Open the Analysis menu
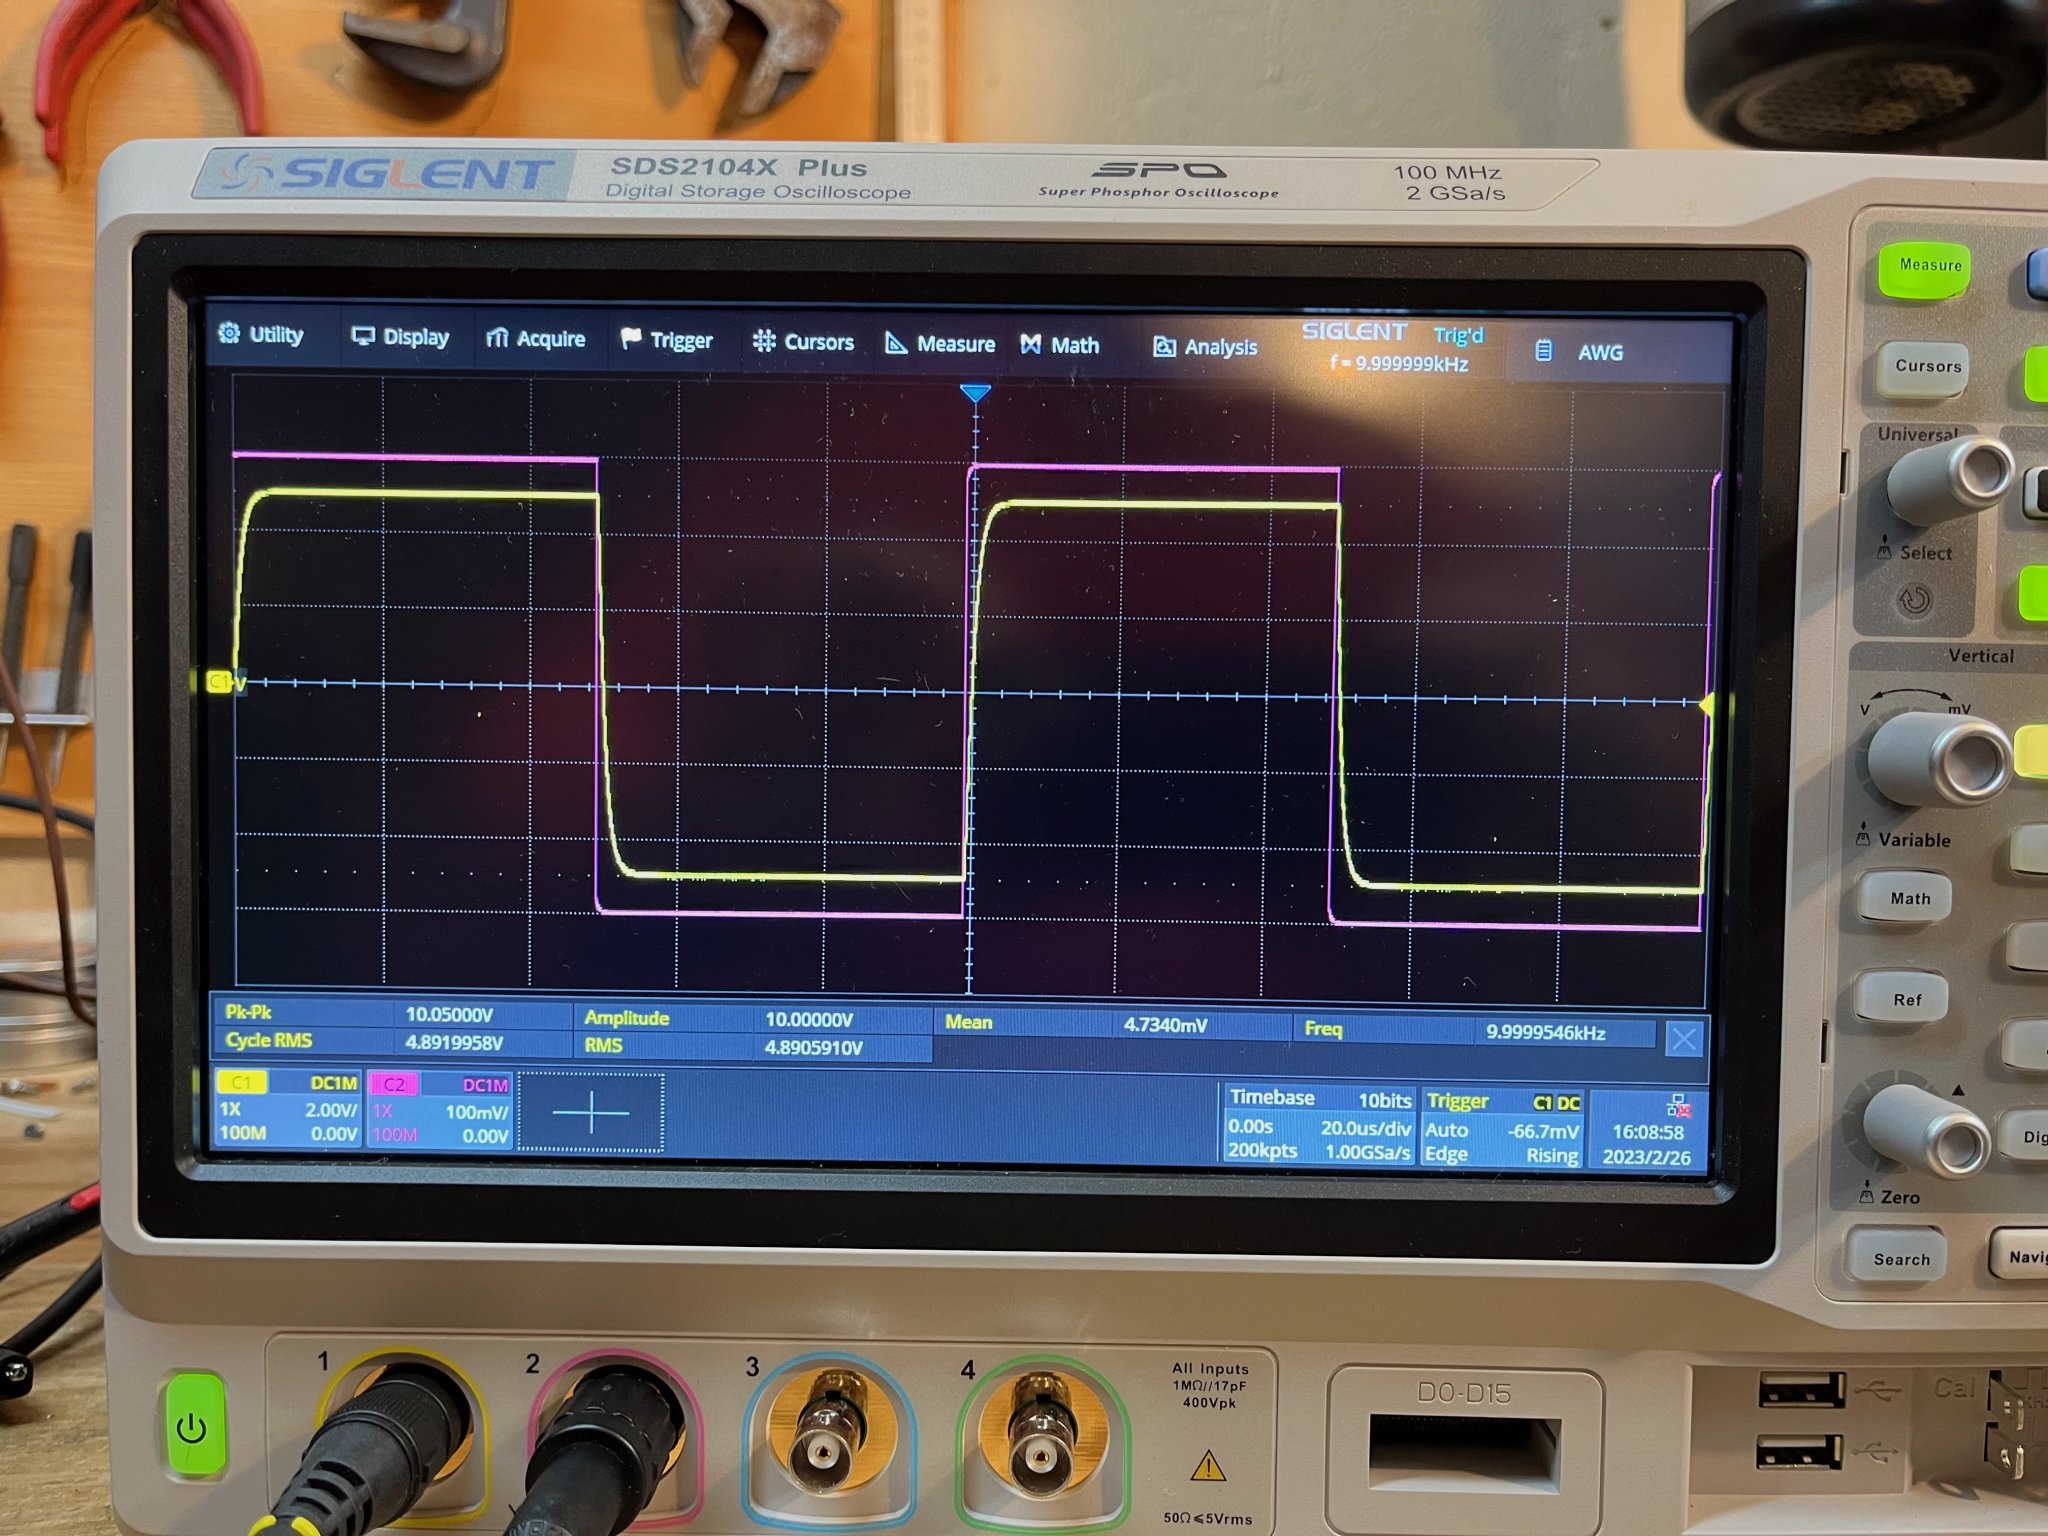Screen dimensions: 2048x1536 pos(1205,347)
